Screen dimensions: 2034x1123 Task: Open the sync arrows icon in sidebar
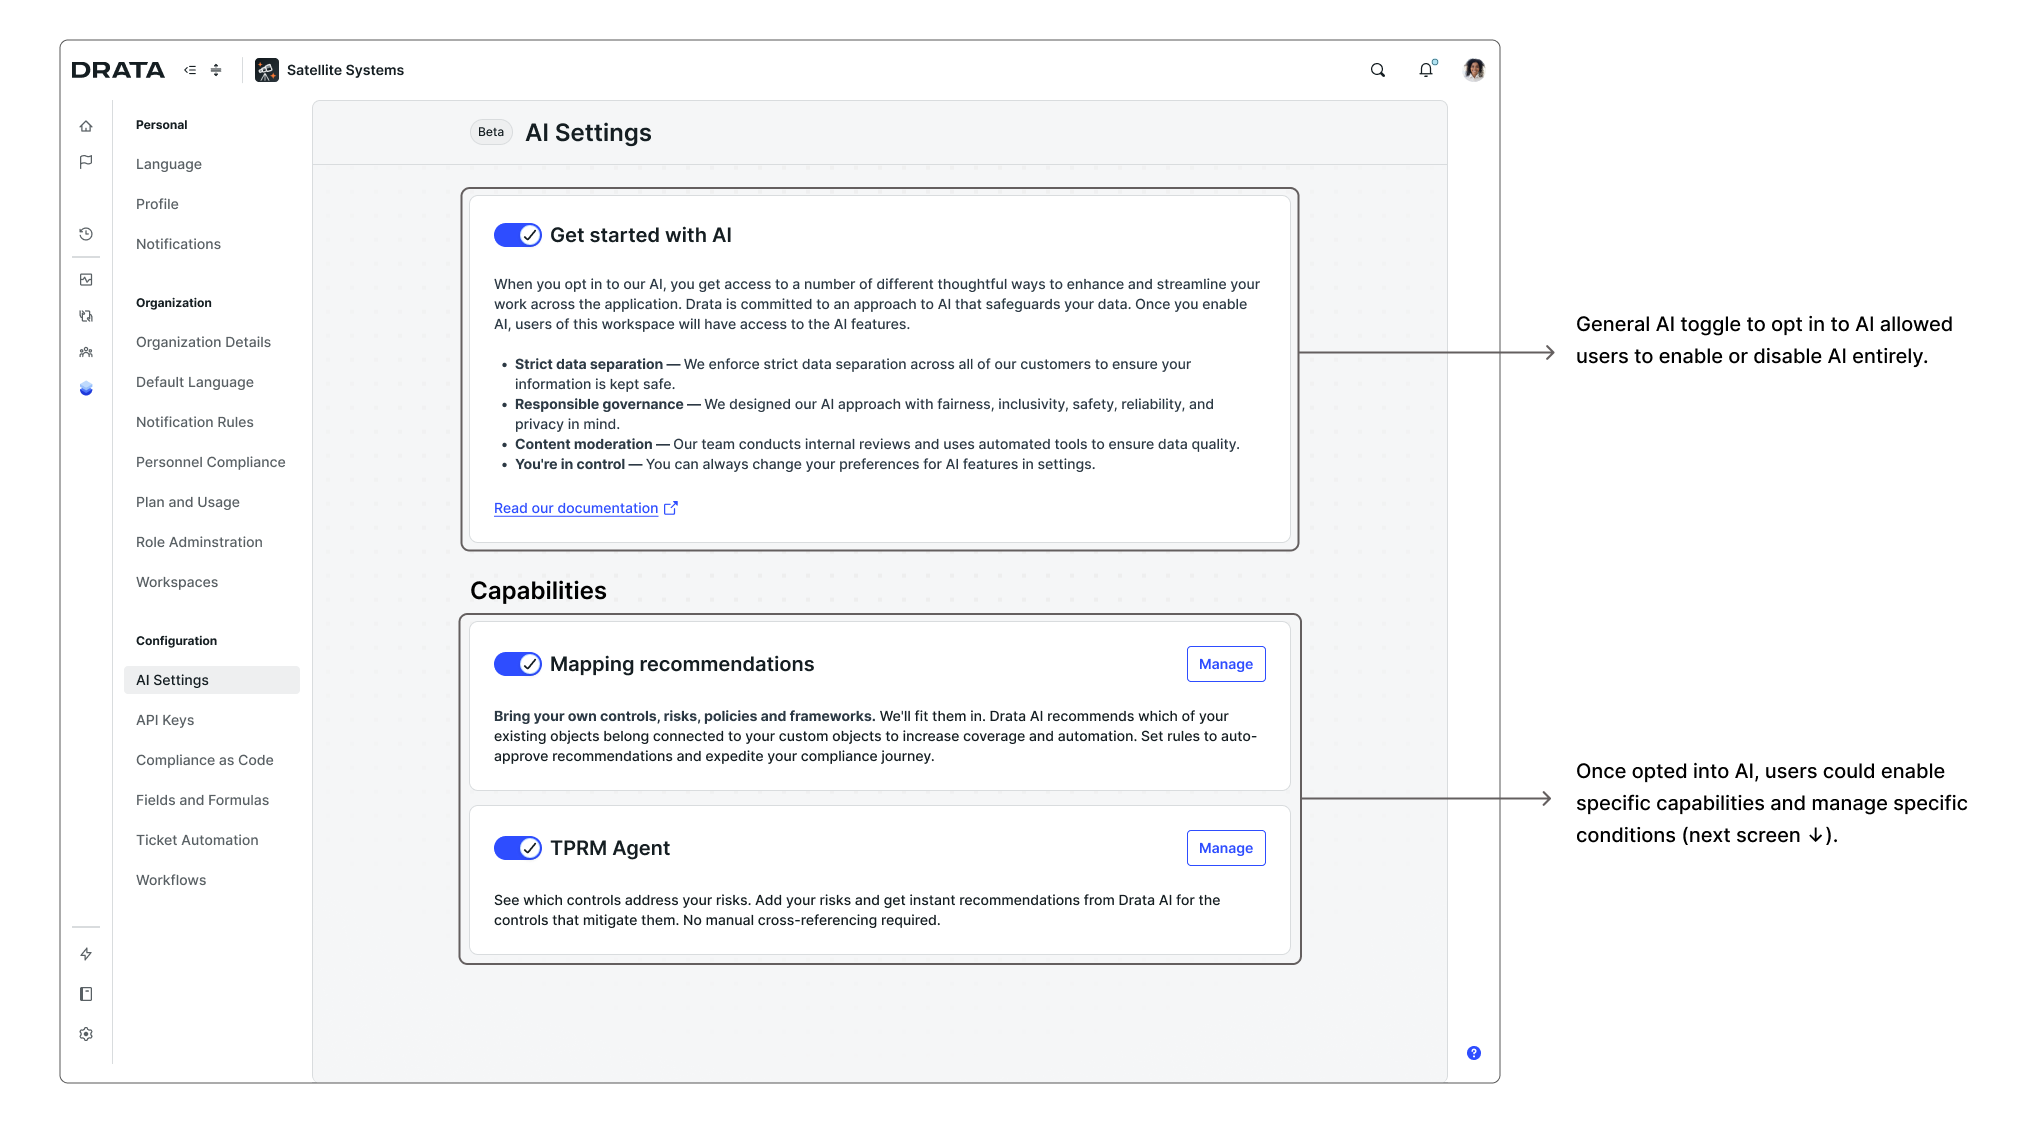click(86, 316)
